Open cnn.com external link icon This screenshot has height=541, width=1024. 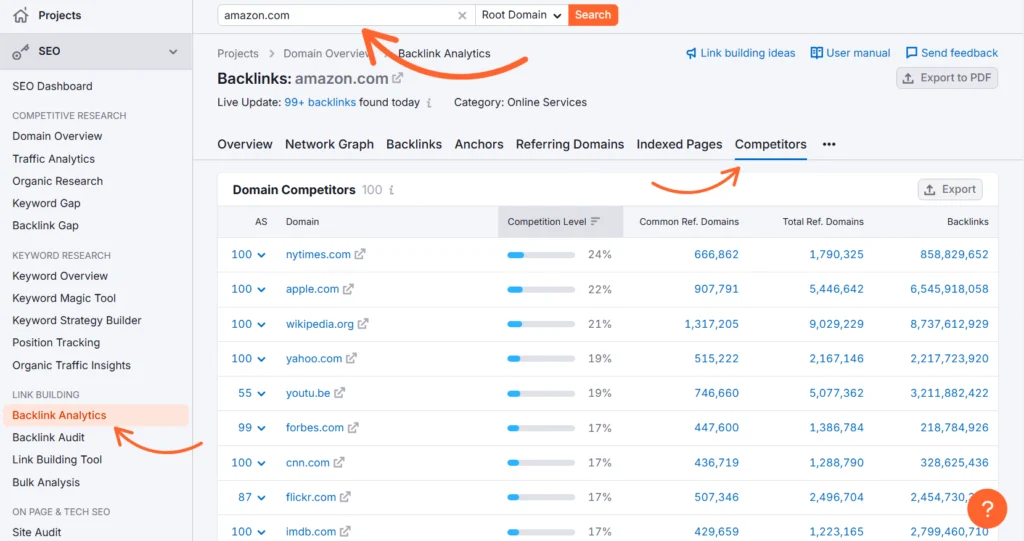tap(339, 462)
